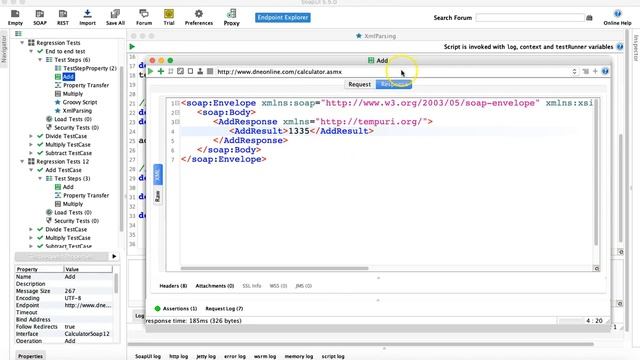Collapse End to end test case
Image resolution: width=640 pixels, height=360 pixels.
click(x=31, y=51)
